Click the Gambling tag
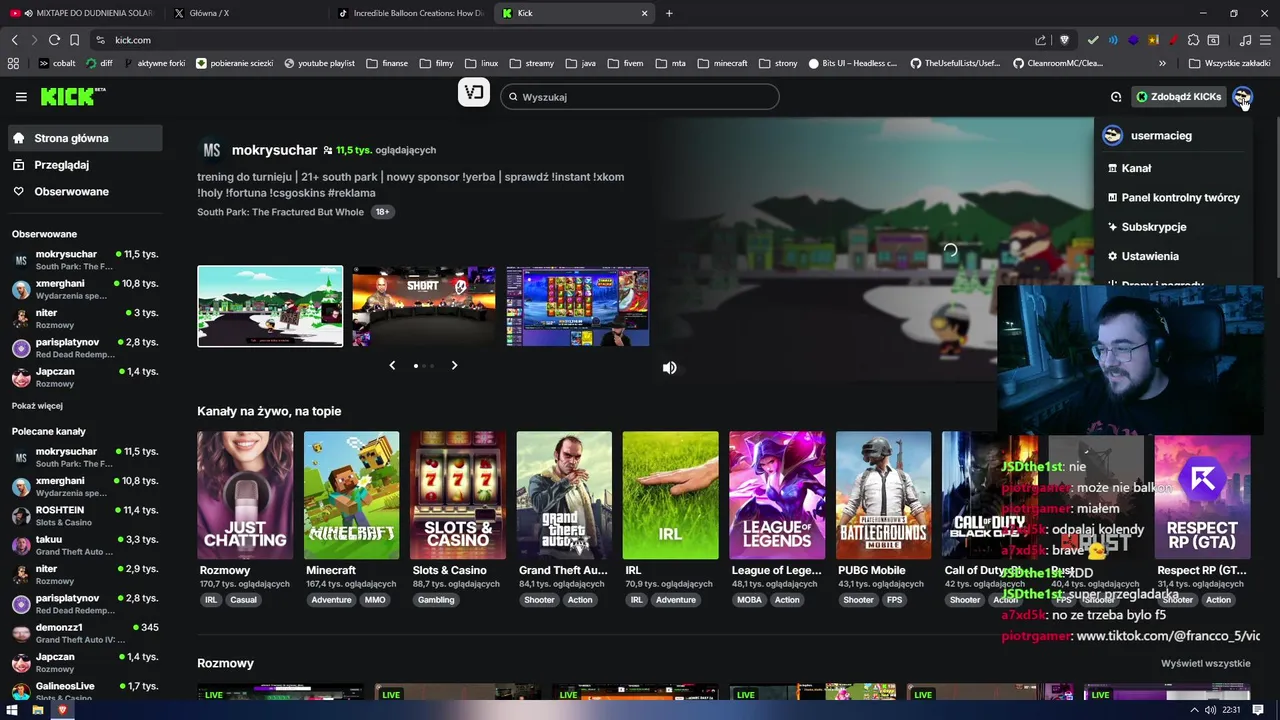This screenshot has height=720, width=1280. pyautogui.click(x=436, y=600)
